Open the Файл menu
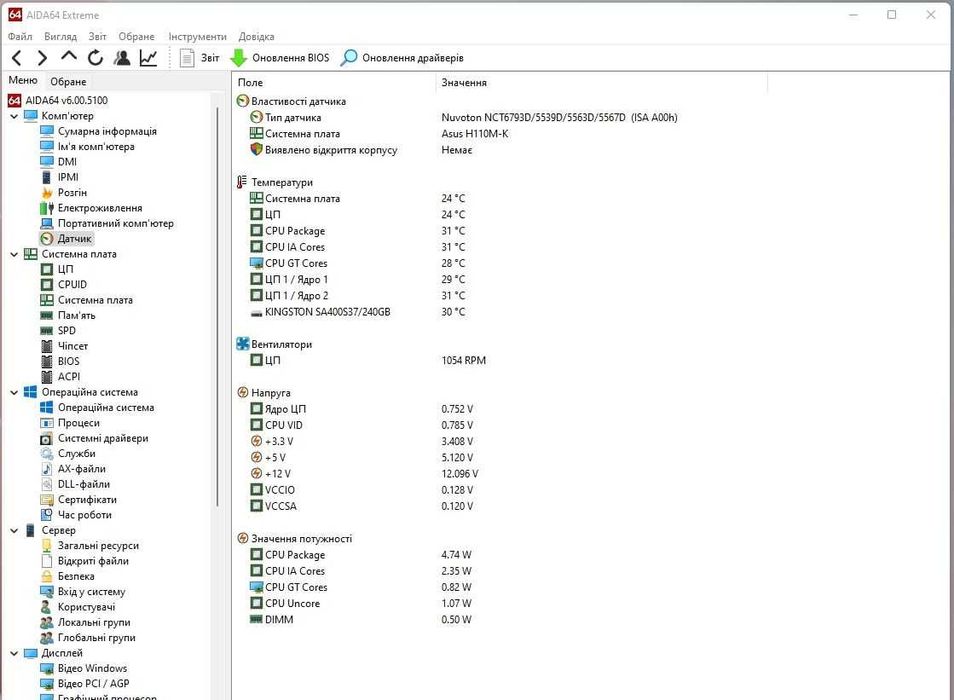This screenshot has height=700, width=954. click(20, 36)
